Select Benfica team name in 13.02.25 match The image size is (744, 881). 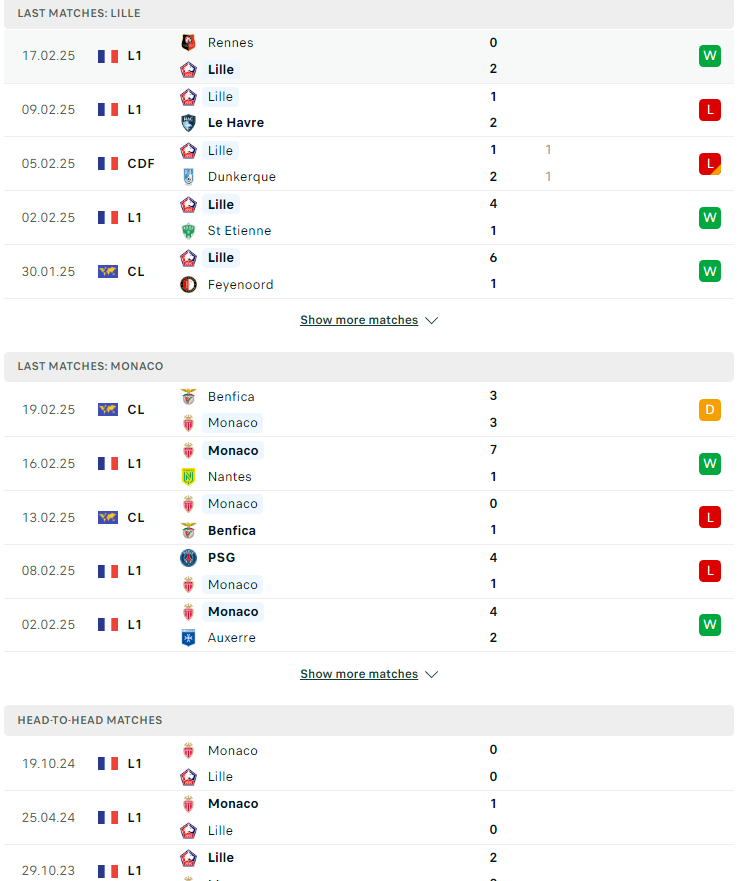coord(232,530)
